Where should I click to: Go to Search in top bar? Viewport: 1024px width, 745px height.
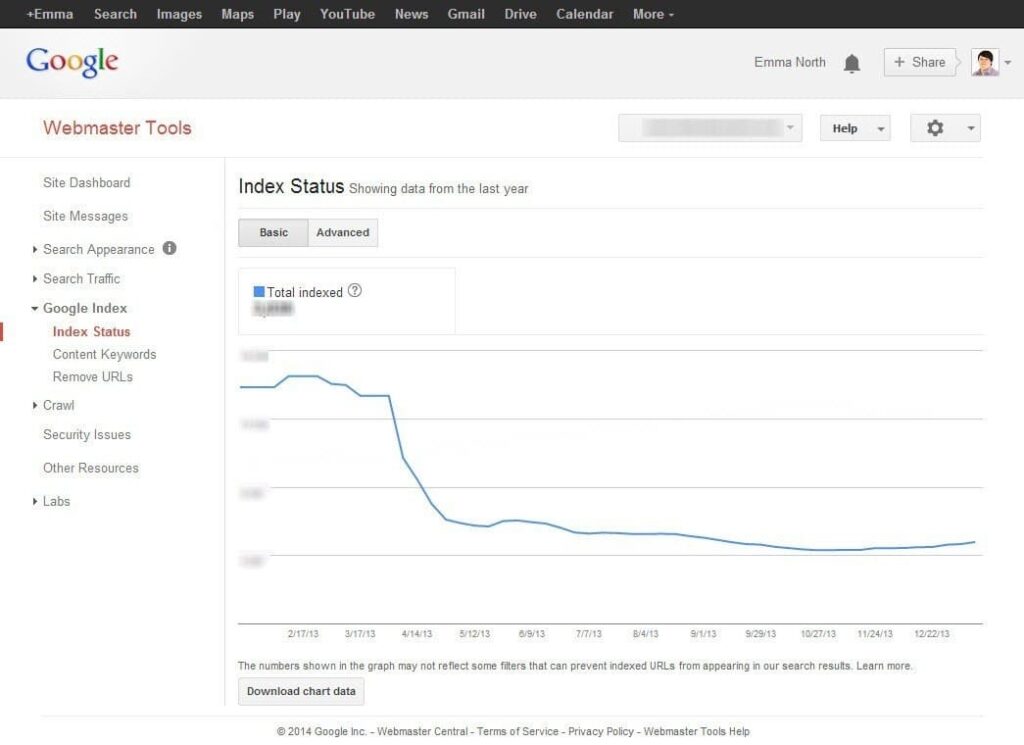tap(115, 14)
